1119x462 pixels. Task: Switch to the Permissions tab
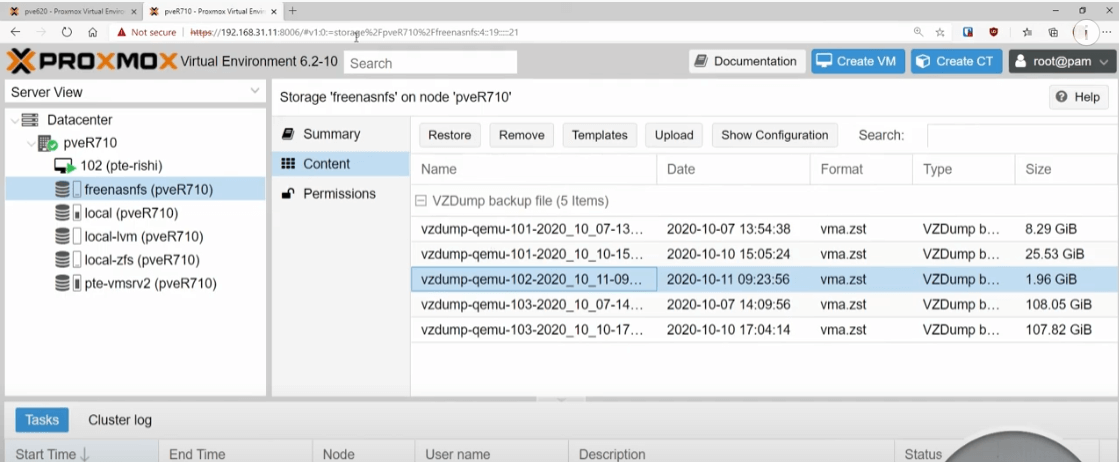point(339,194)
